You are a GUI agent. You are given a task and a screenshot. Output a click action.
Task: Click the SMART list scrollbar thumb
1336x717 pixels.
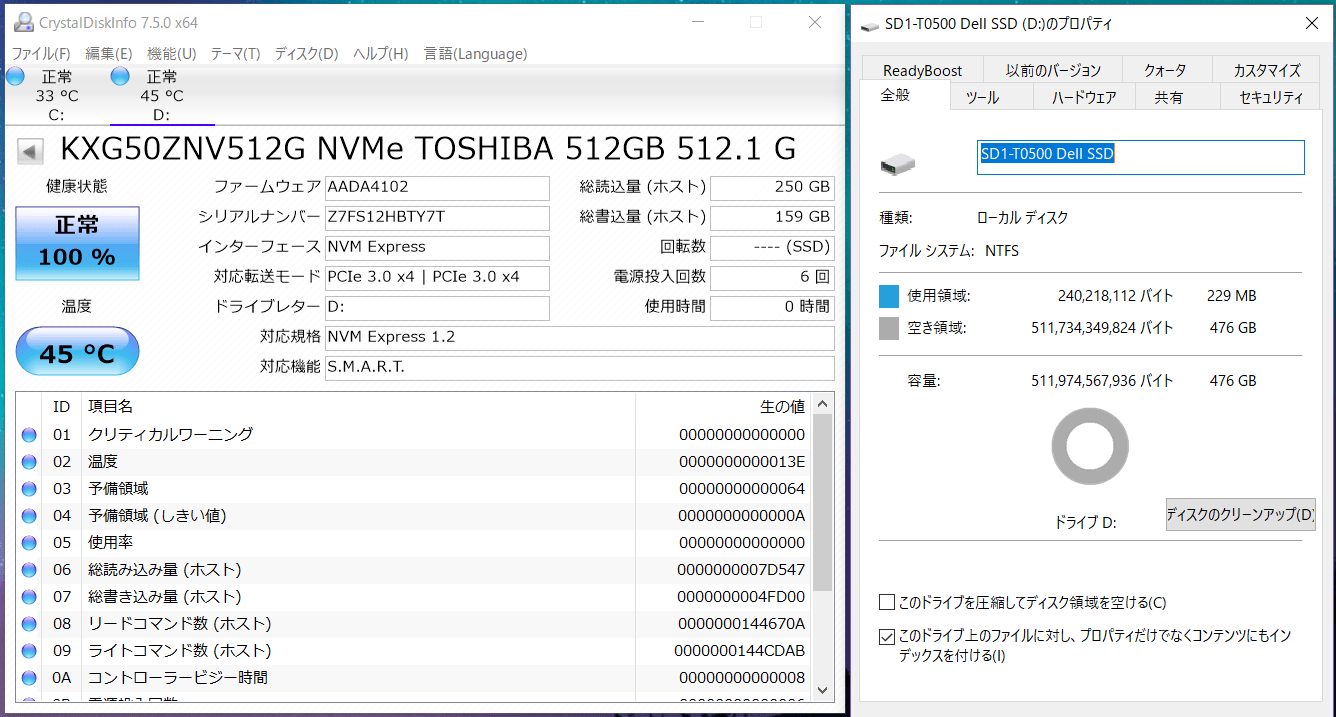(823, 503)
